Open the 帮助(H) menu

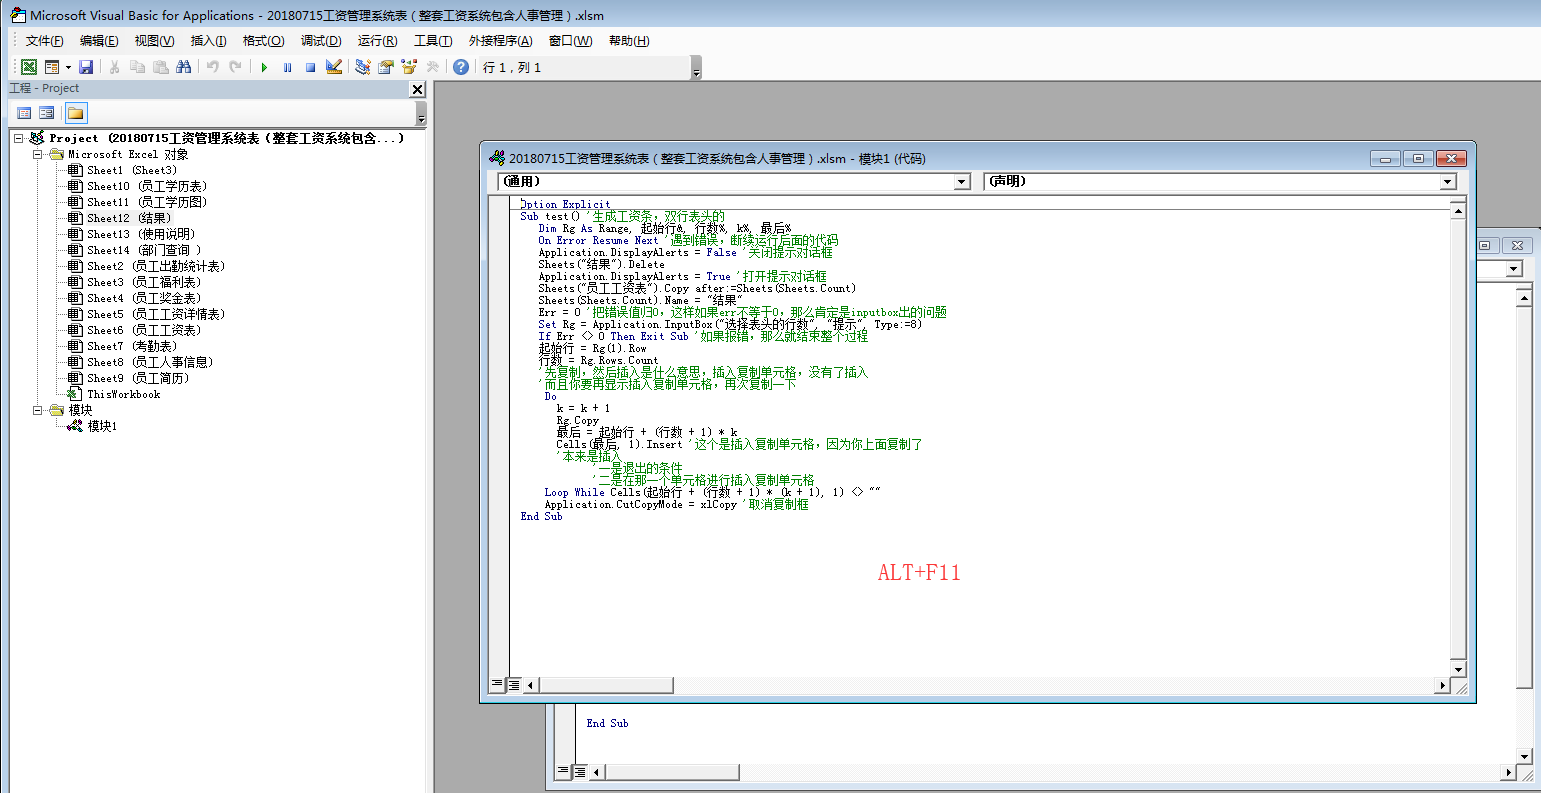[x=628, y=41]
